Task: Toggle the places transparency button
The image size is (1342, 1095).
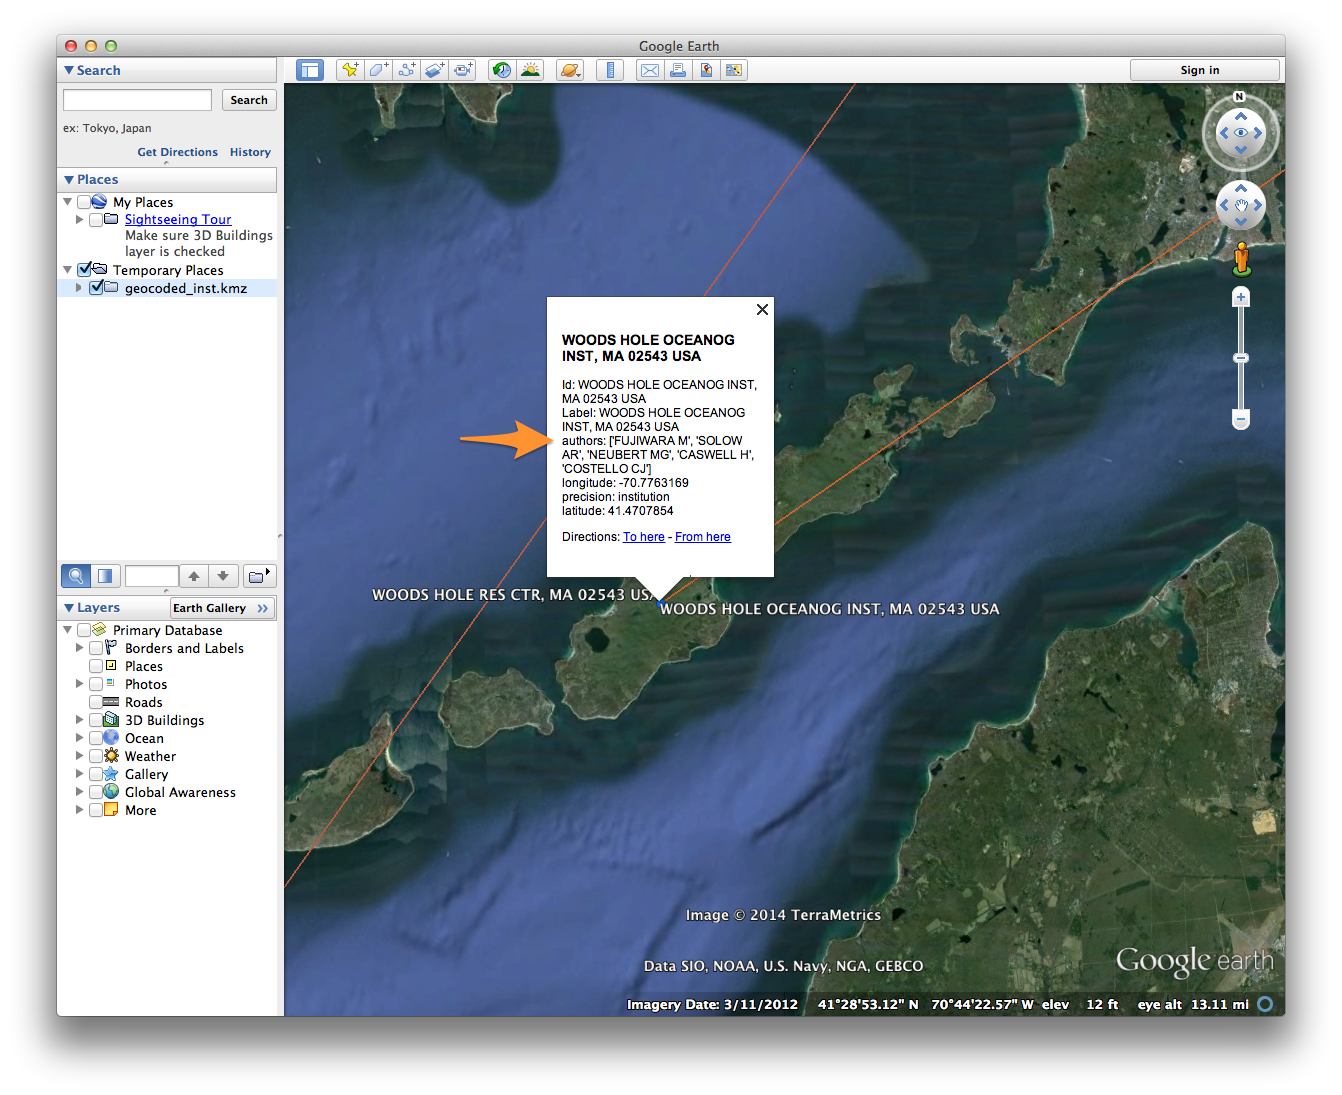Action: coord(105,576)
